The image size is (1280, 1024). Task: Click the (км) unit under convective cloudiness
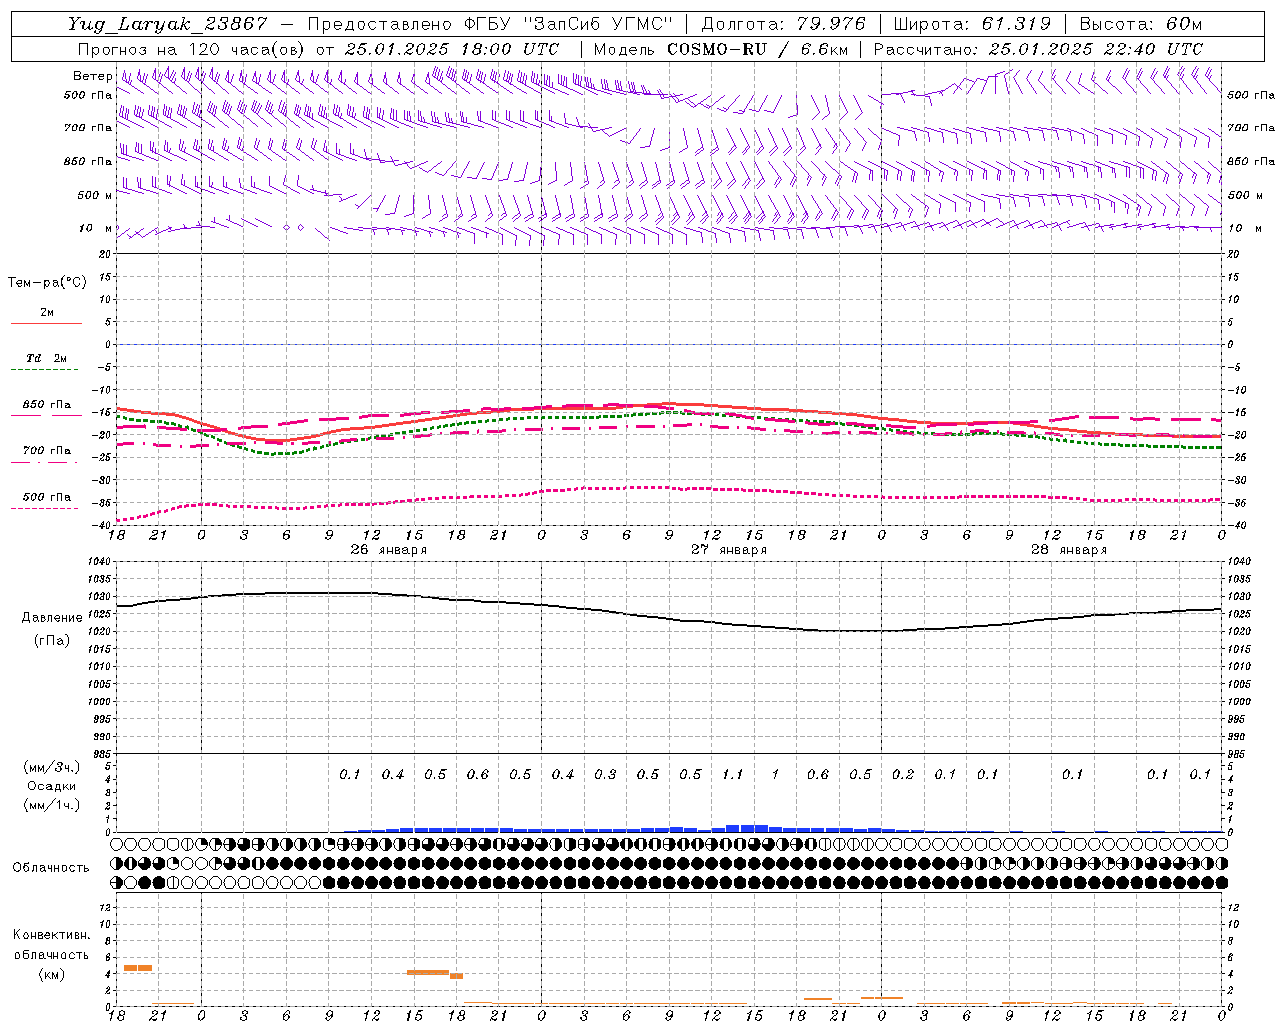click(x=51, y=974)
